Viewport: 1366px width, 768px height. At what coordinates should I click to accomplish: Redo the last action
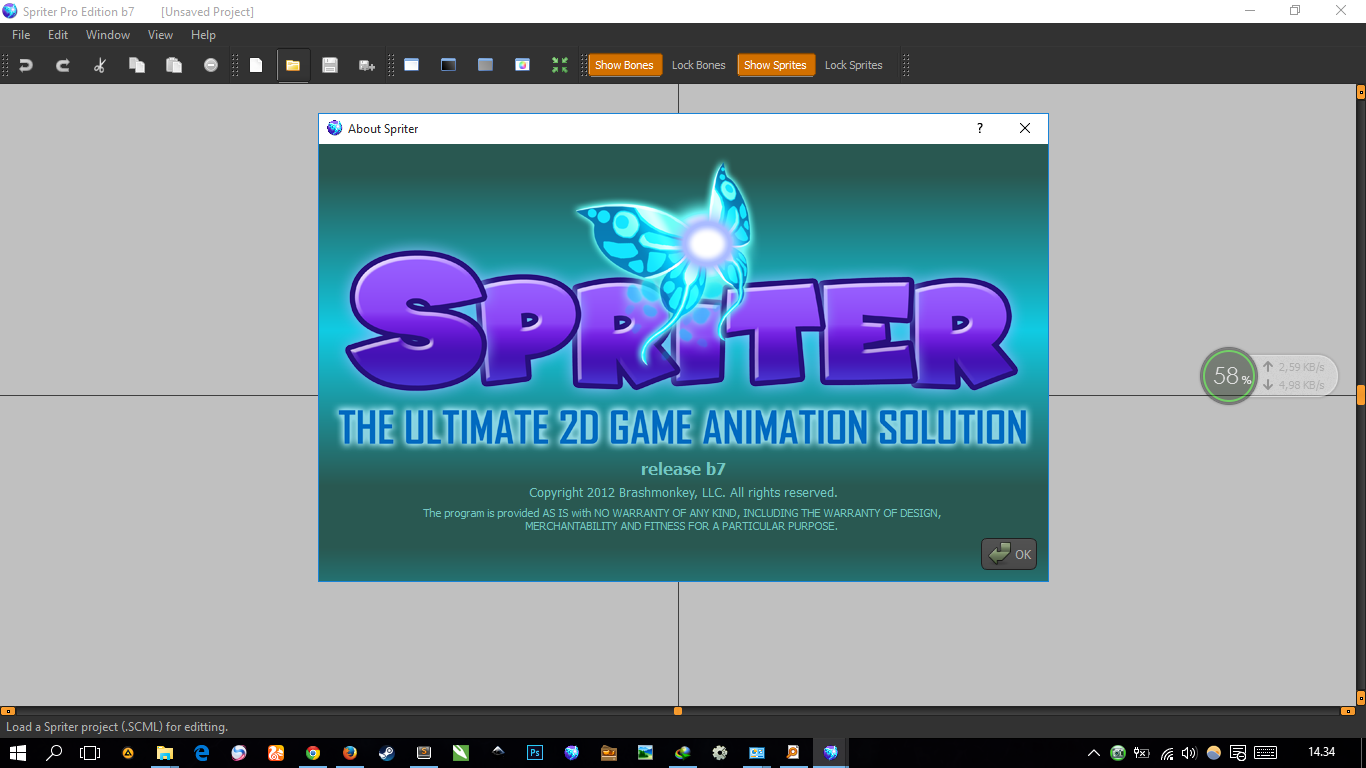(61, 65)
